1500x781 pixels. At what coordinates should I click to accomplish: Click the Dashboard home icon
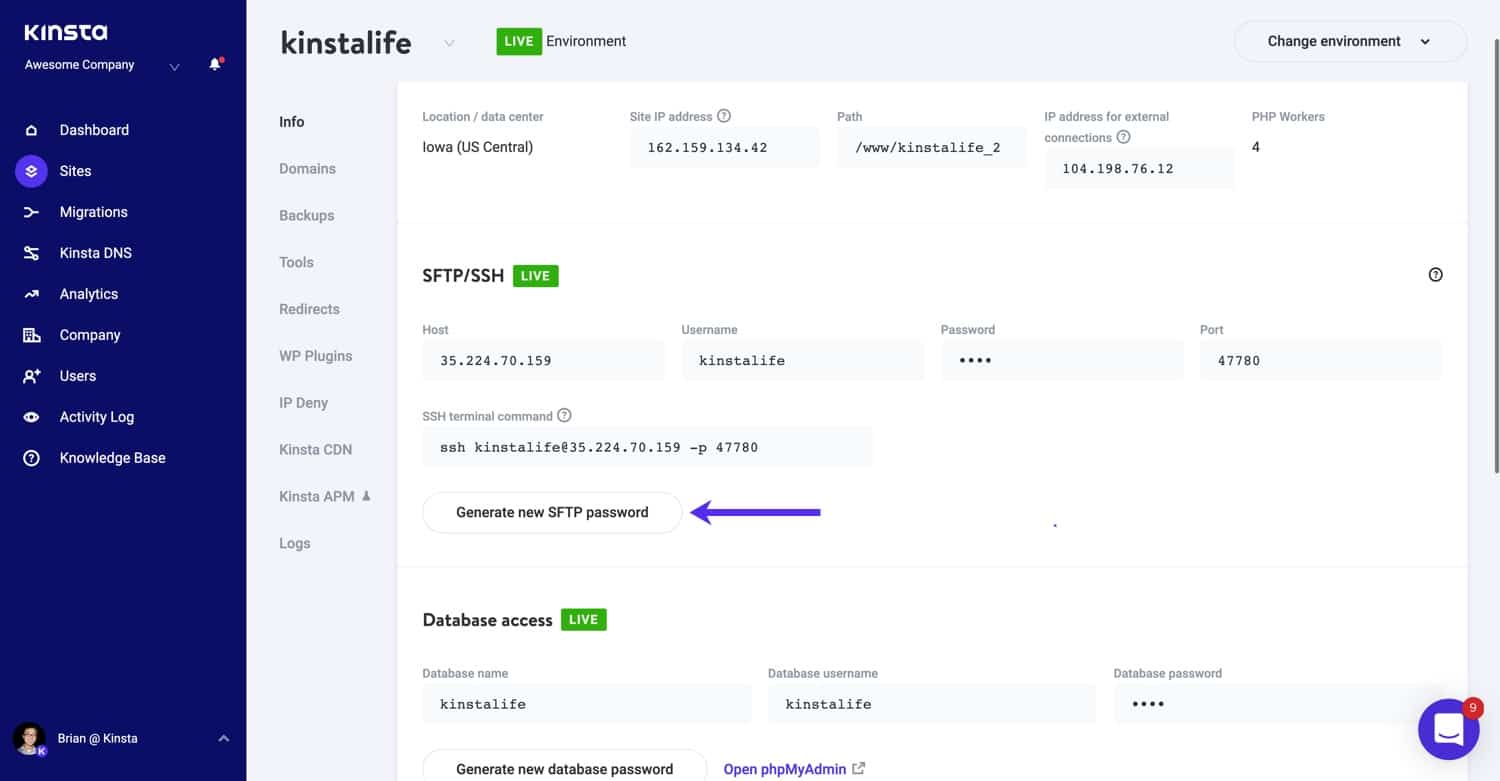point(31,130)
